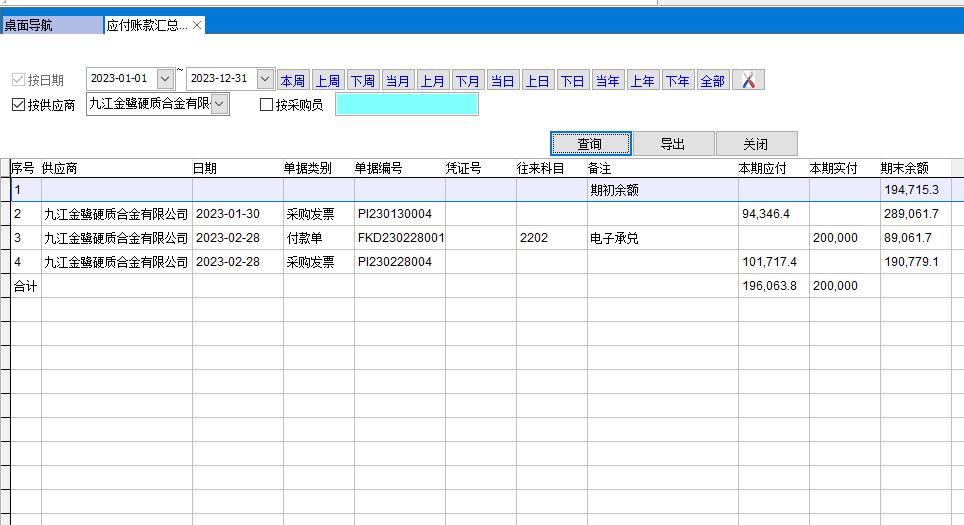Expand the end date 2023-12-31 dropdown
This screenshot has height=525, width=964.
[265, 79]
